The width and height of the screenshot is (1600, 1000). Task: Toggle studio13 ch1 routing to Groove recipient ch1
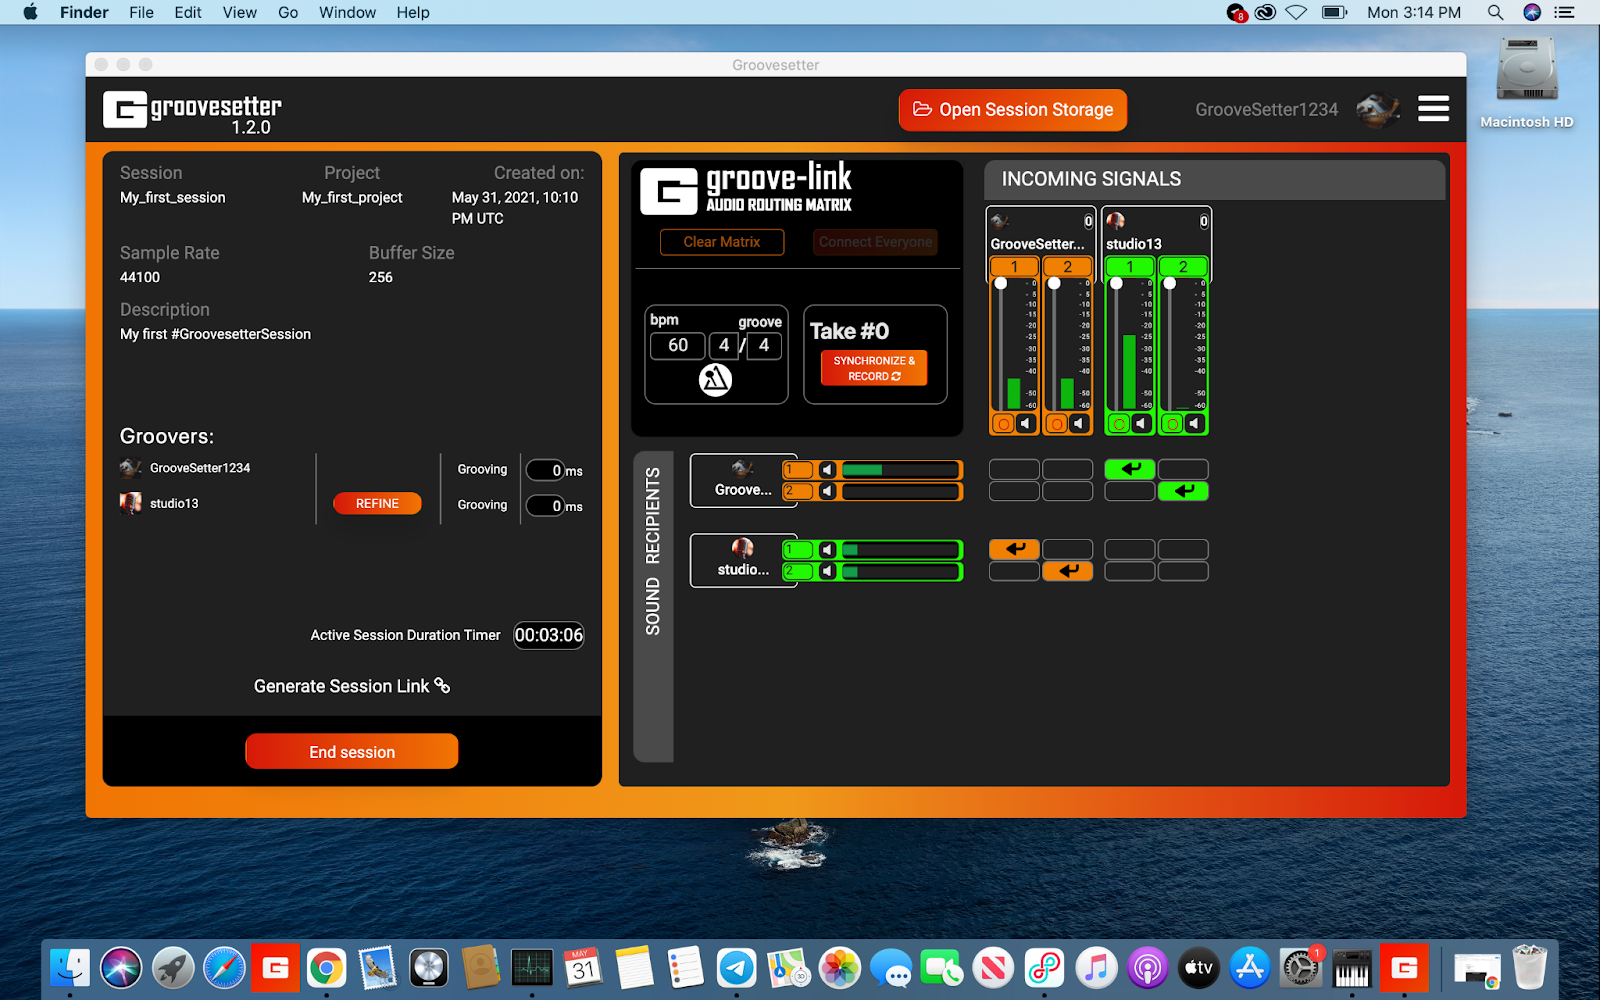(x=1130, y=469)
